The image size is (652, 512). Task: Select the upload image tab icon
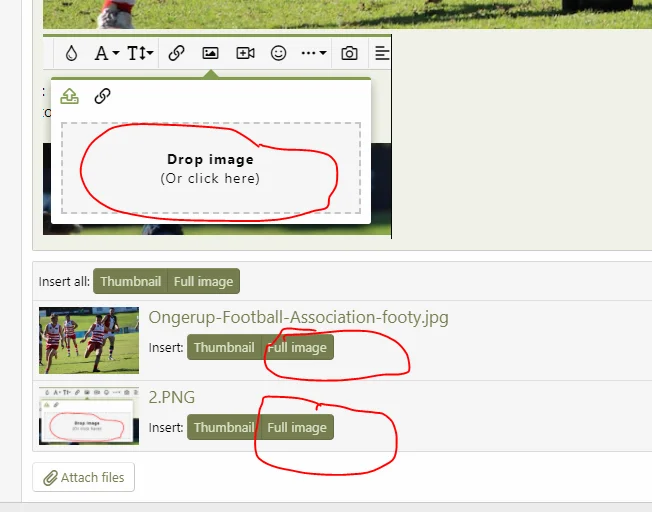tap(69, 96)
